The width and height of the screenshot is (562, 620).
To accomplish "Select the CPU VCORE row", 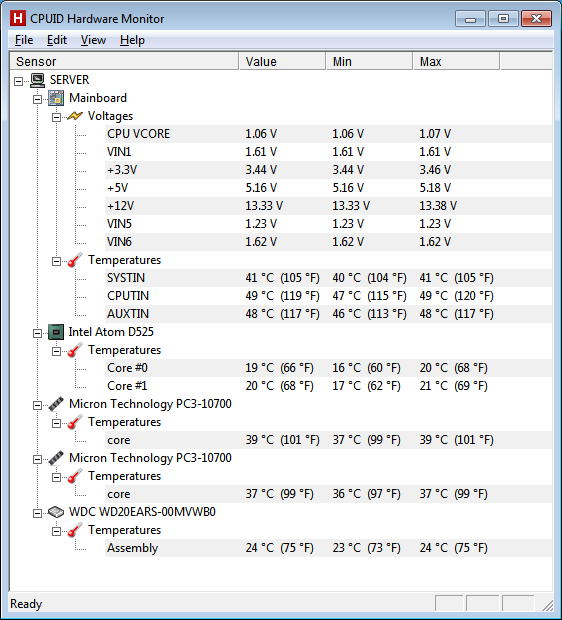I will tap(328, 134).
